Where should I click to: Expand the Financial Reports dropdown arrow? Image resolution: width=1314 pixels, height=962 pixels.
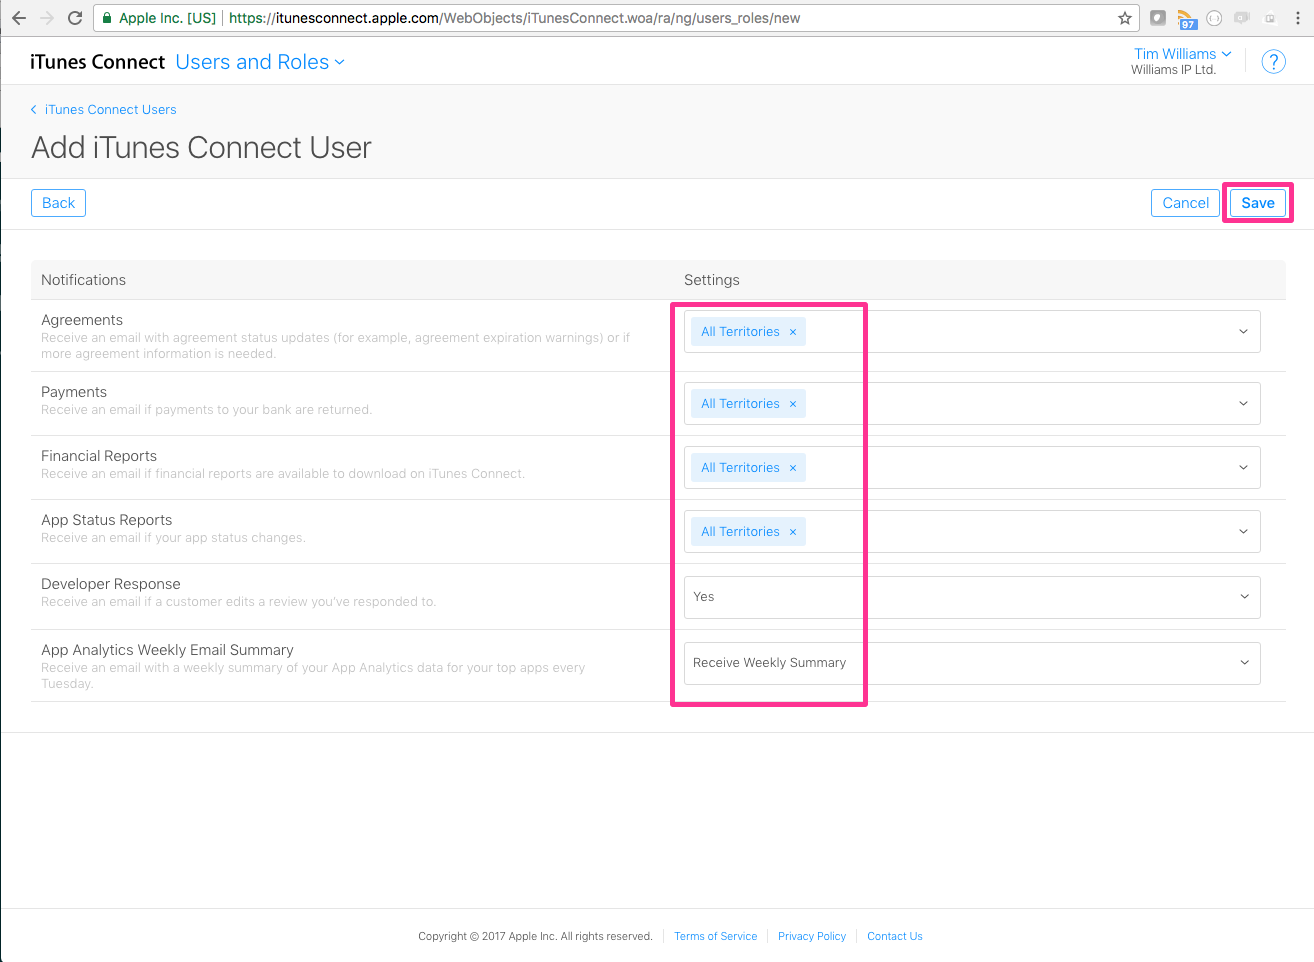point(1243,468)
